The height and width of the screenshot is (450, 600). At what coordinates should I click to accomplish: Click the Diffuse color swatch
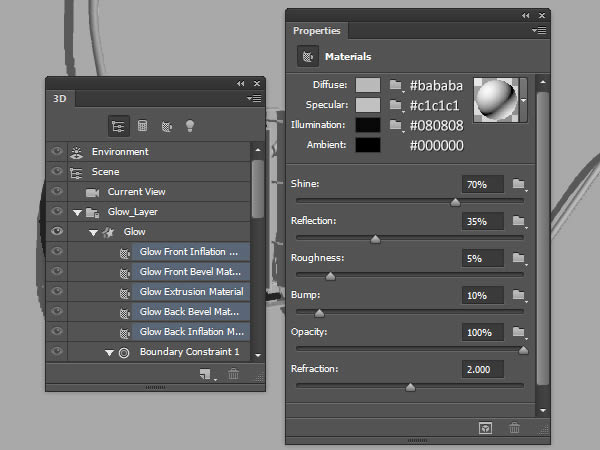pyautogui.click(x=368, y=85)
